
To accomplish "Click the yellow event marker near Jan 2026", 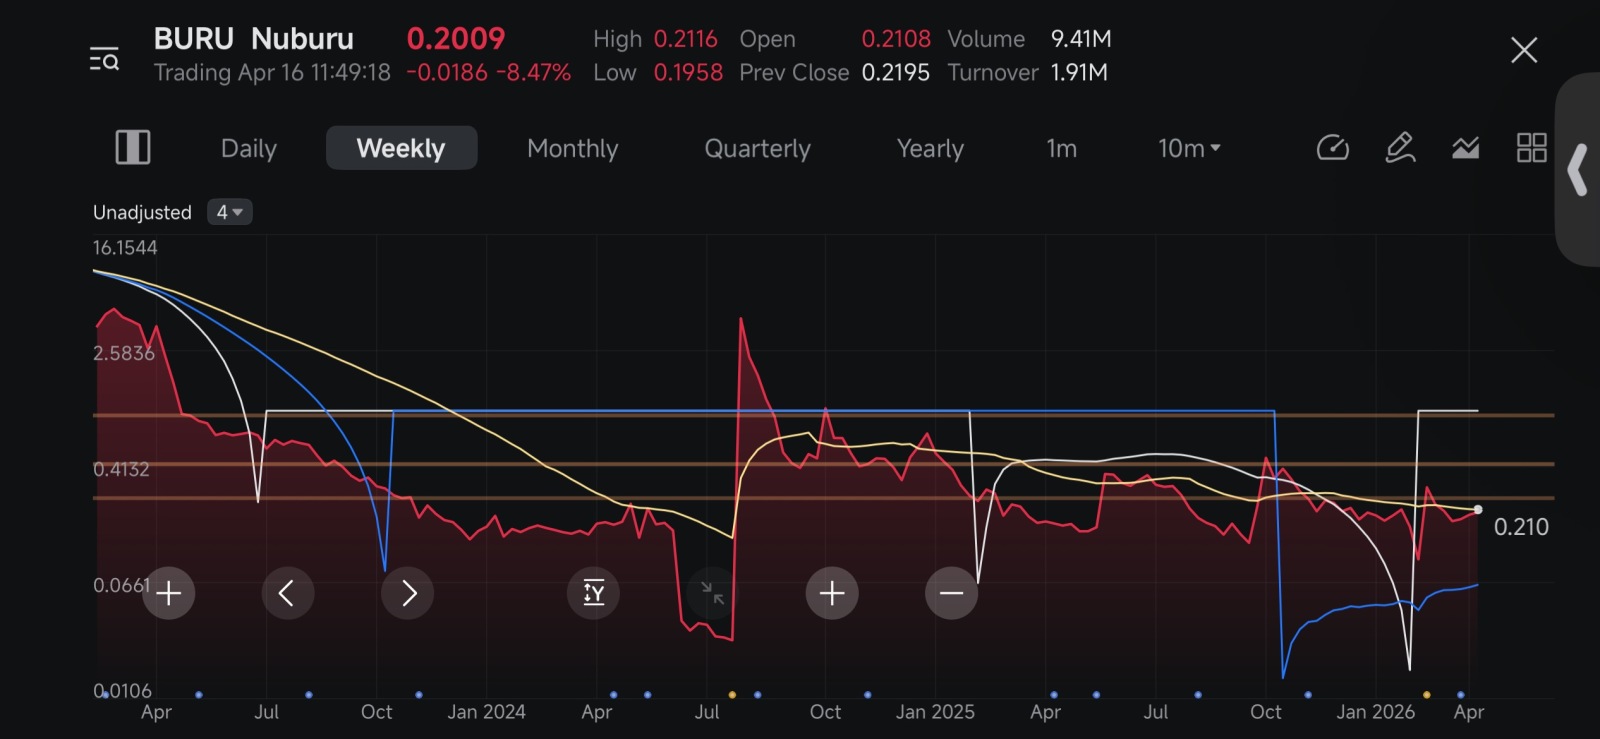I will [x=1426, y=694].
